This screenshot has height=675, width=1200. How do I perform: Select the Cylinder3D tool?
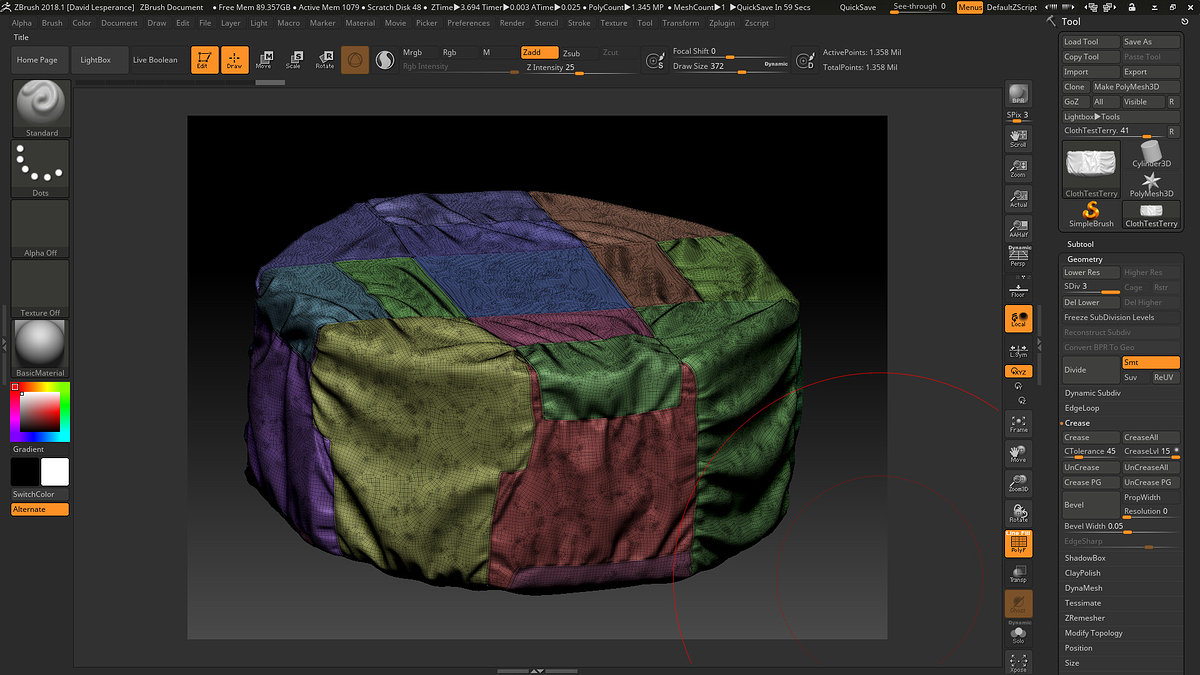click(1151, 154)
